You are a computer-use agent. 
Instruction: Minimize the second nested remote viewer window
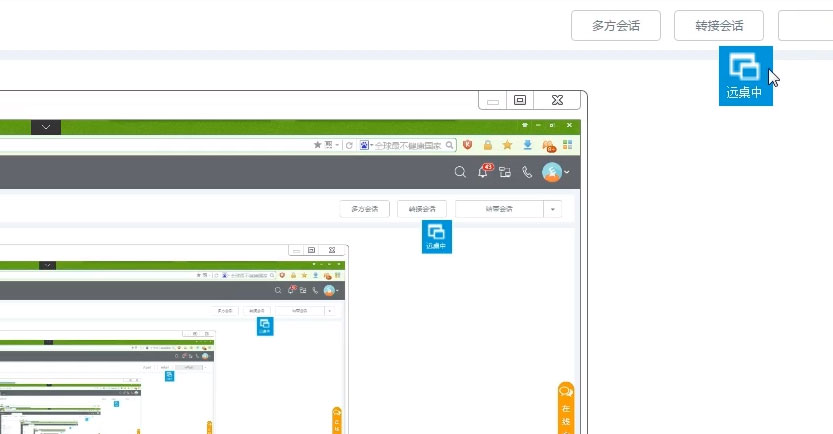pyautogui.click(x=296, y=250)
